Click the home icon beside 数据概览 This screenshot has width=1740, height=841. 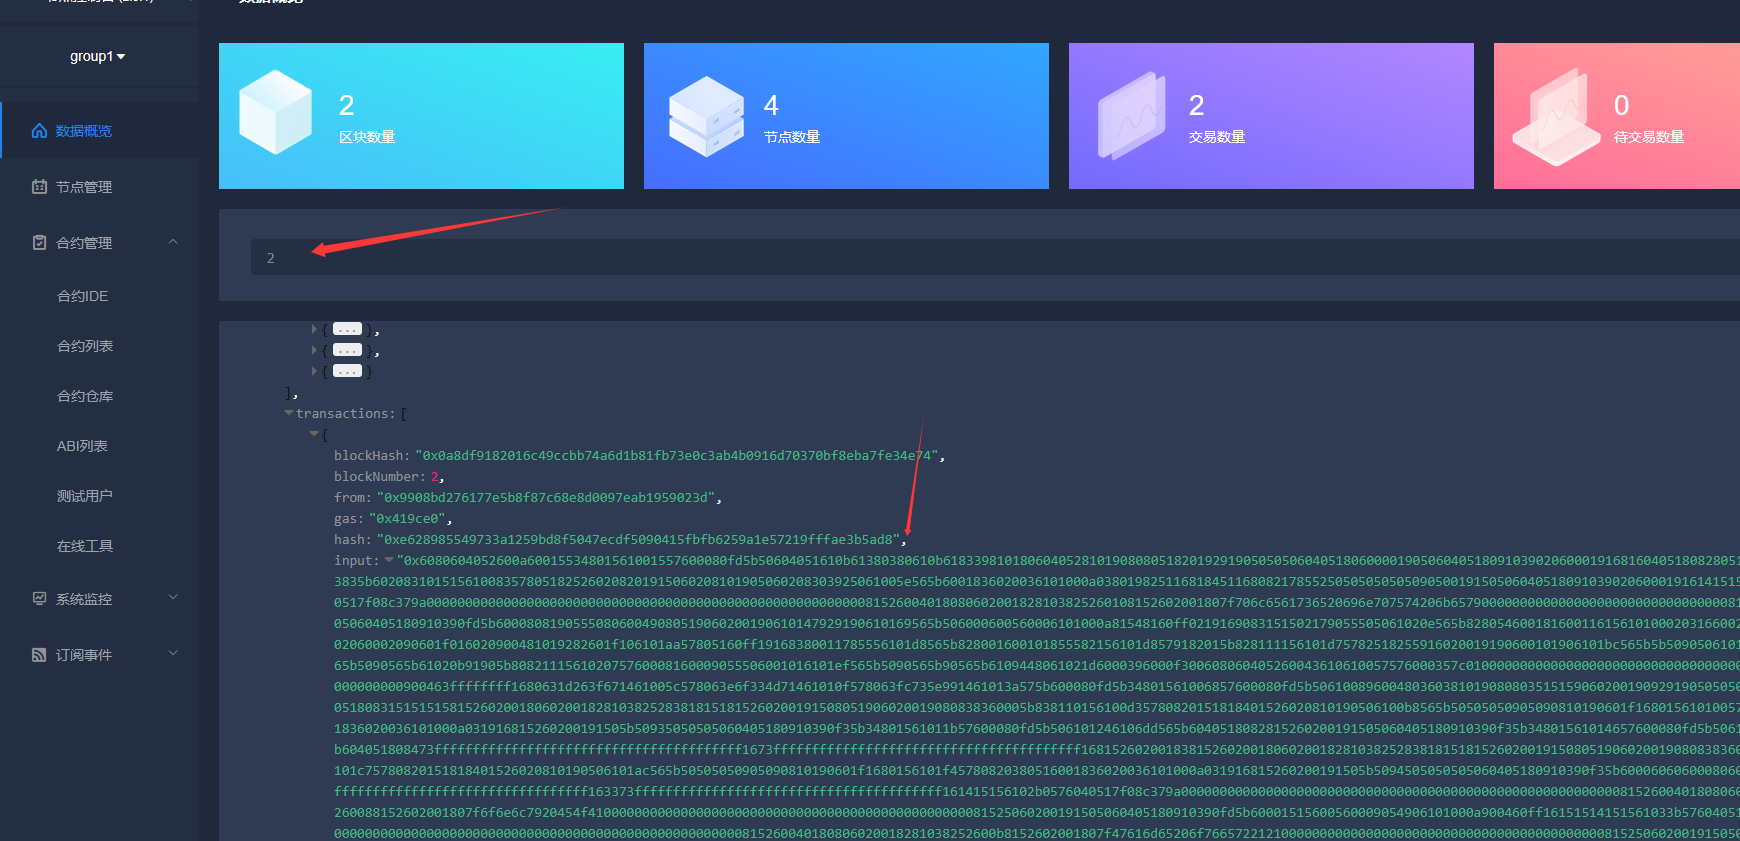pyautogui.click(x=39, y=131)
